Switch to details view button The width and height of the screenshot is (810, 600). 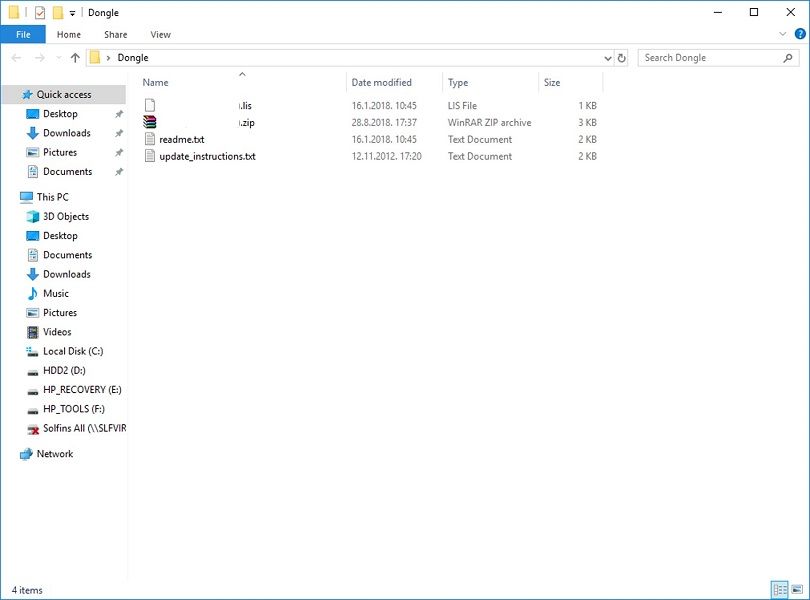(x=779, y=589)
